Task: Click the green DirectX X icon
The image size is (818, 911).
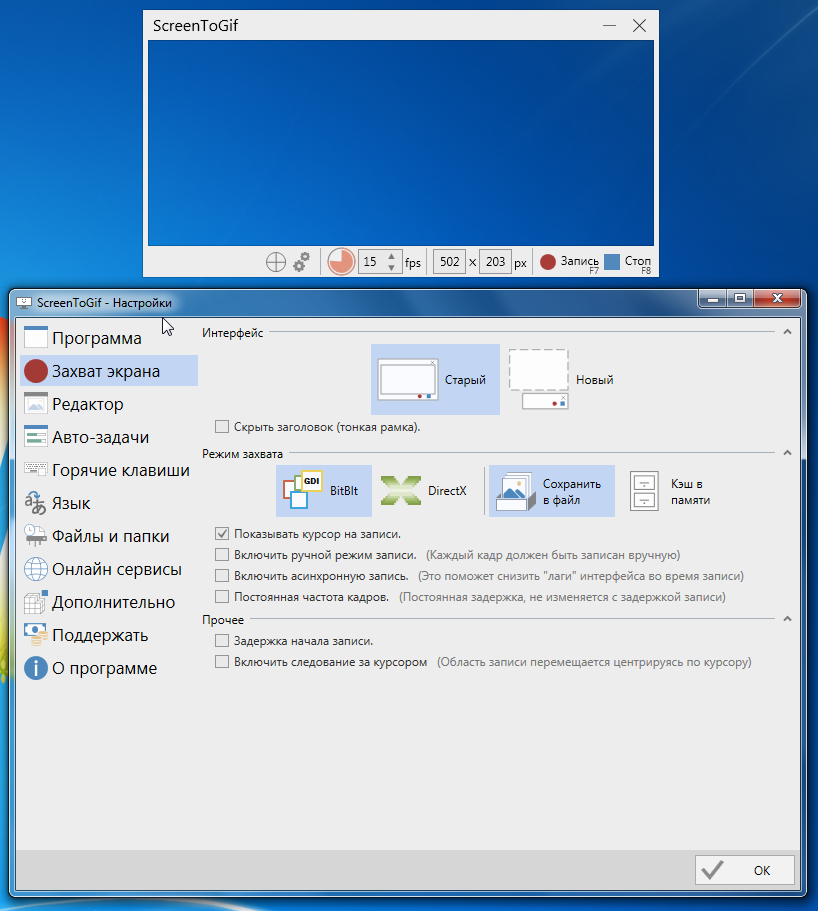Action: [x=401, y=490]
